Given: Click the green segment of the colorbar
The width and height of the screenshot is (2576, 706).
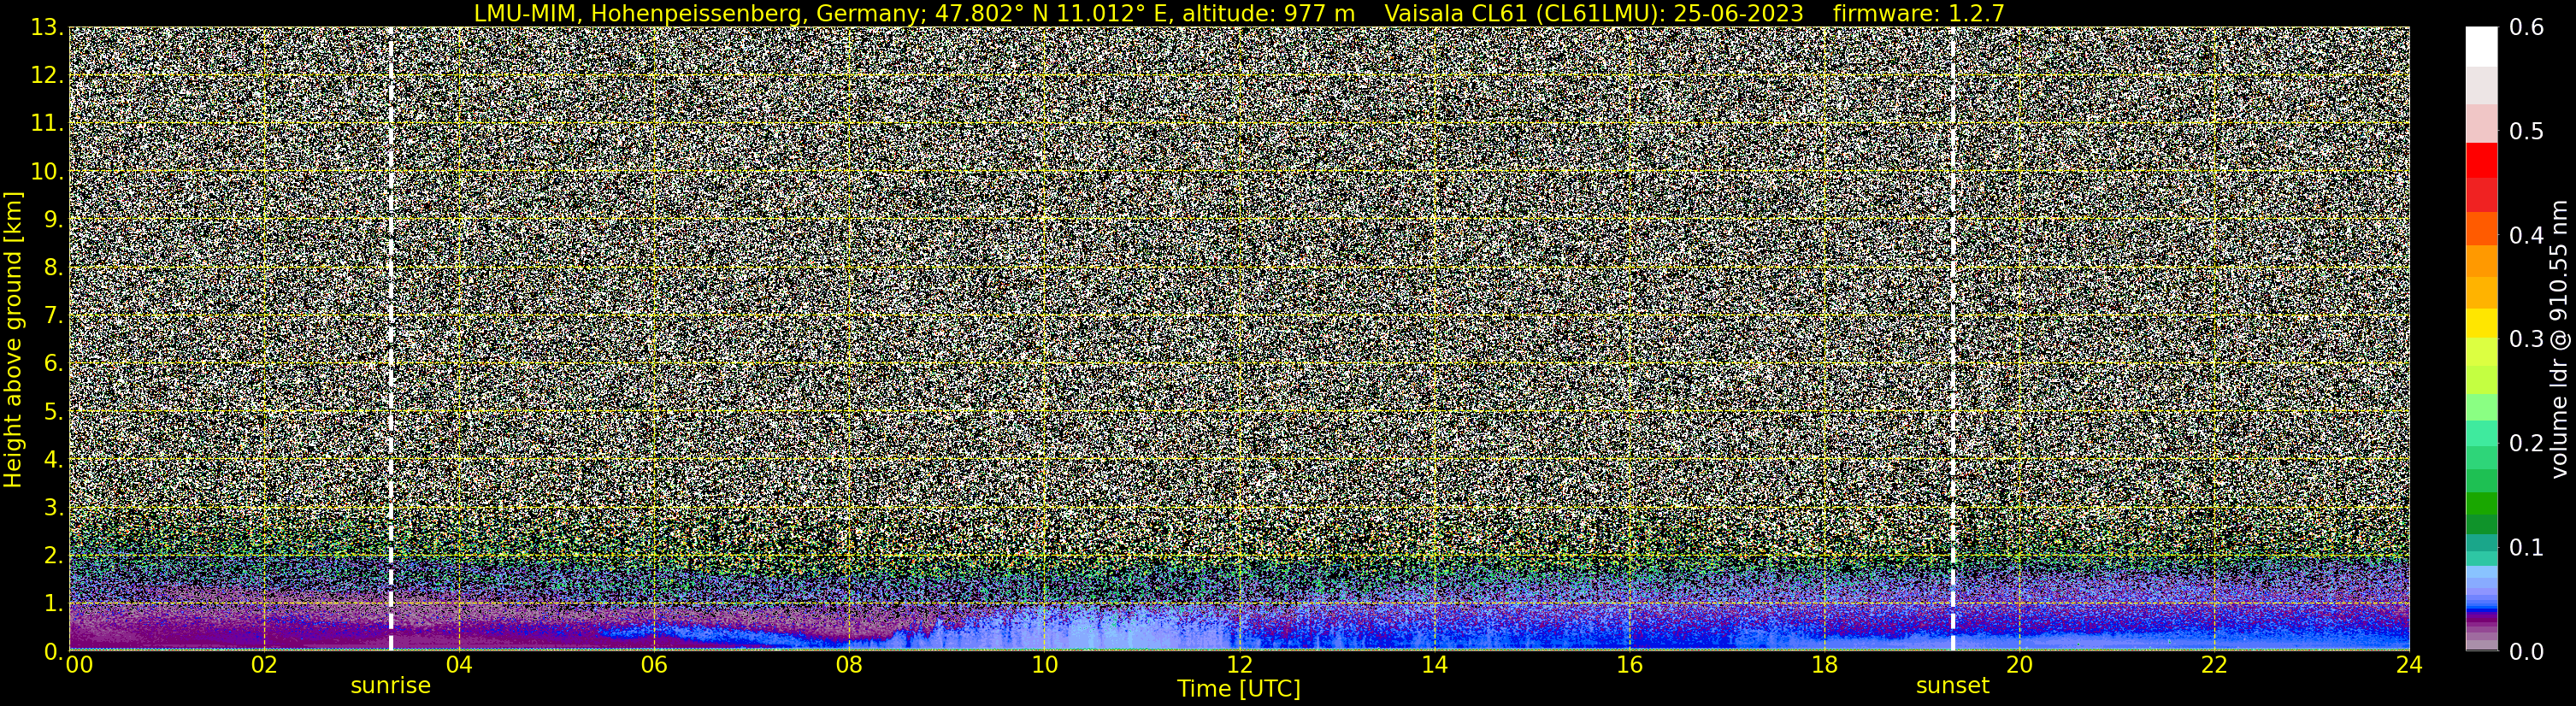Looking at the screenshot, I should (2481, 505).
